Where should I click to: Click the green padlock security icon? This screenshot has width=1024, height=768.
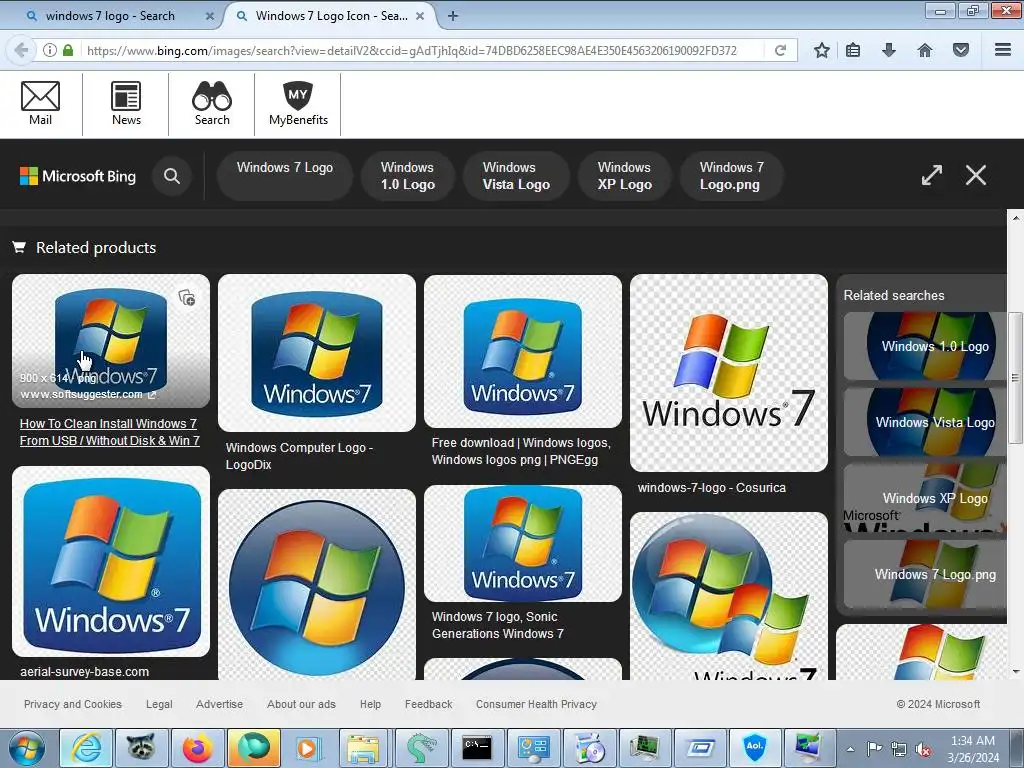click(68, 50)
